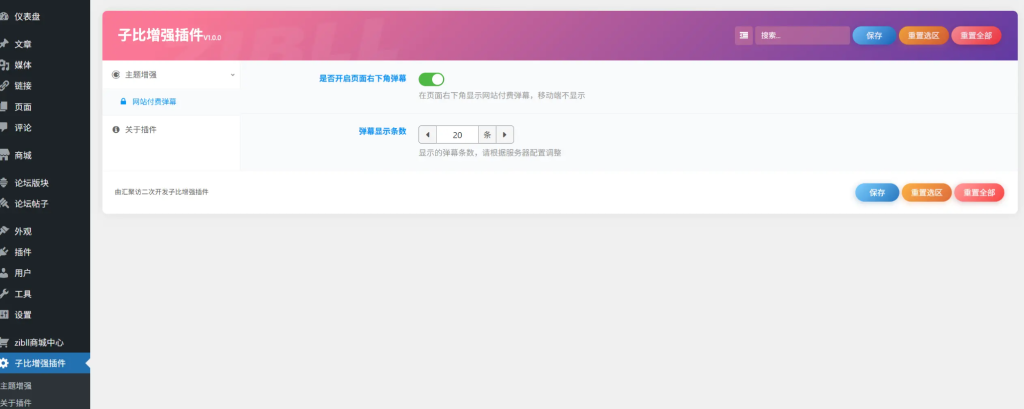Click the top 重置选区 button
This screenshot has height=409, width=1024.
click(923, 35)
